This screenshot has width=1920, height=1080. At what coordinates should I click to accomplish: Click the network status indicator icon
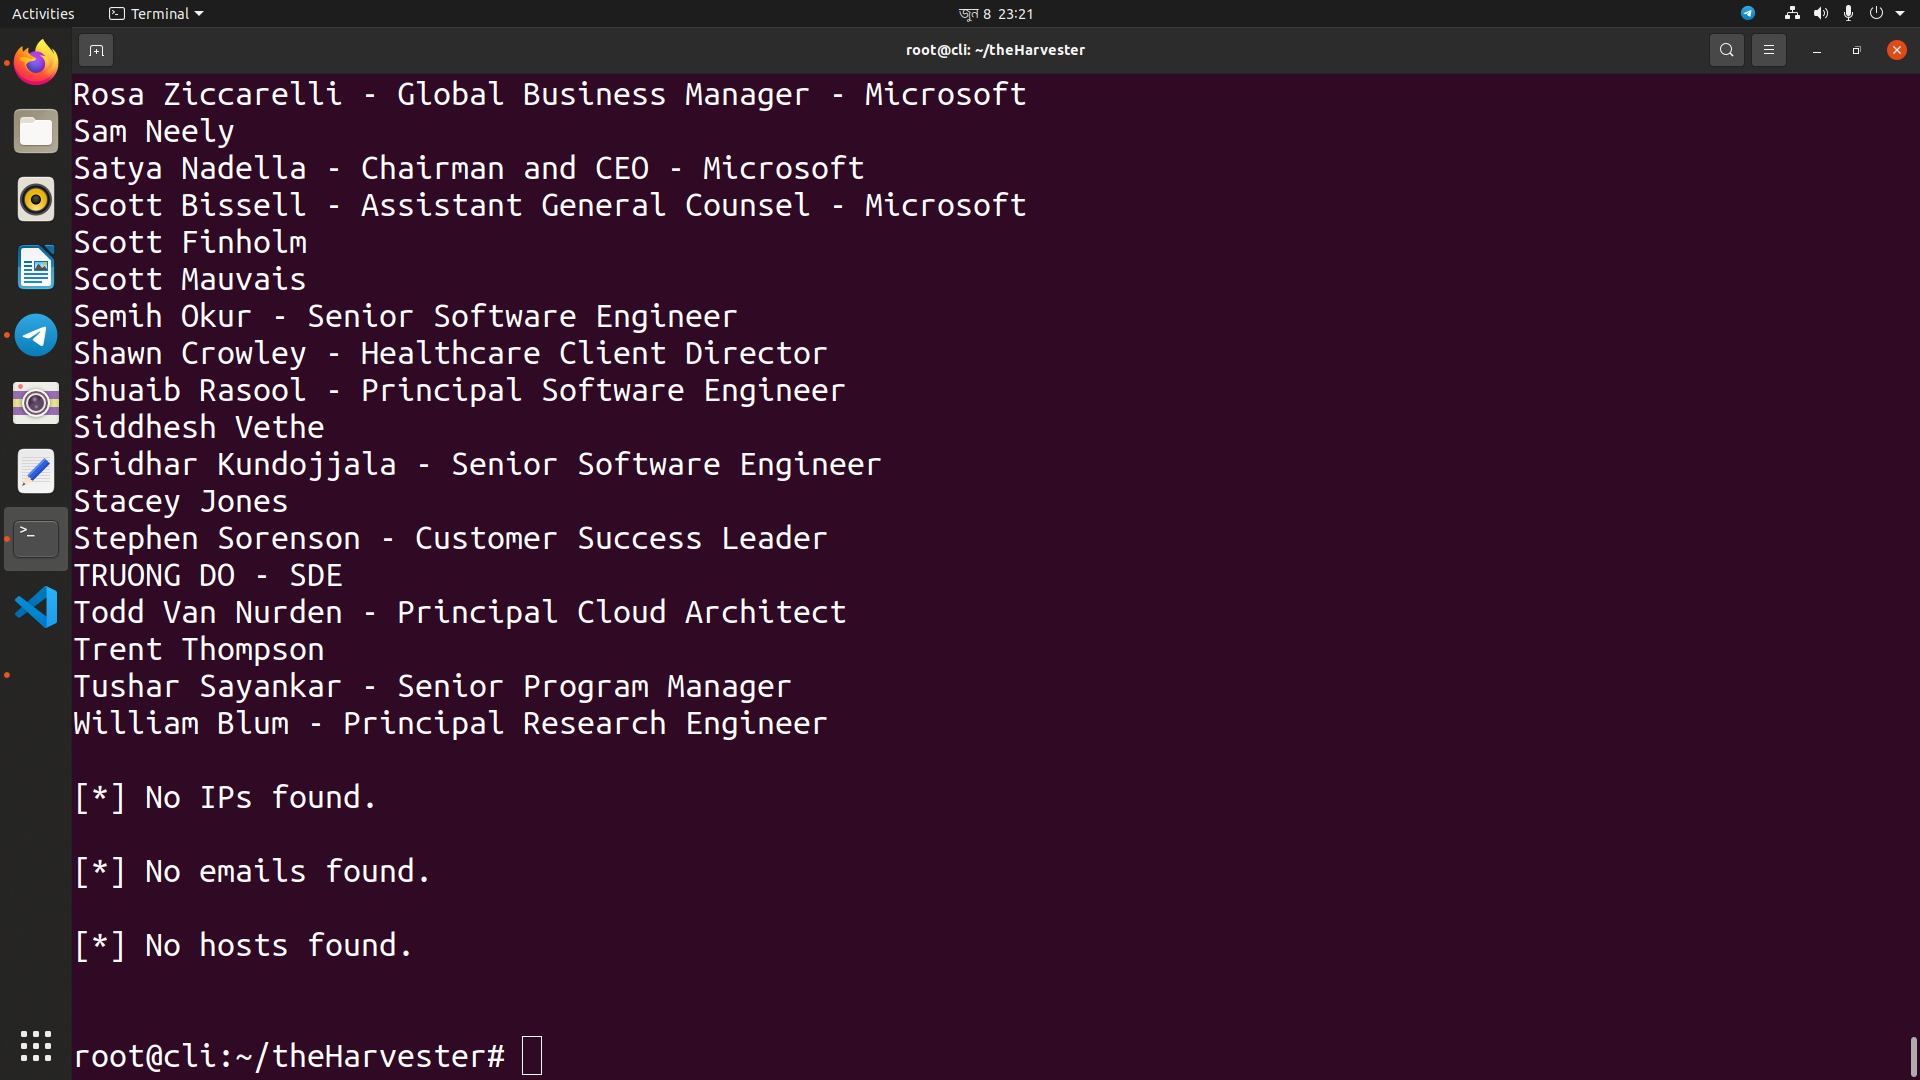coord(1790,13)
